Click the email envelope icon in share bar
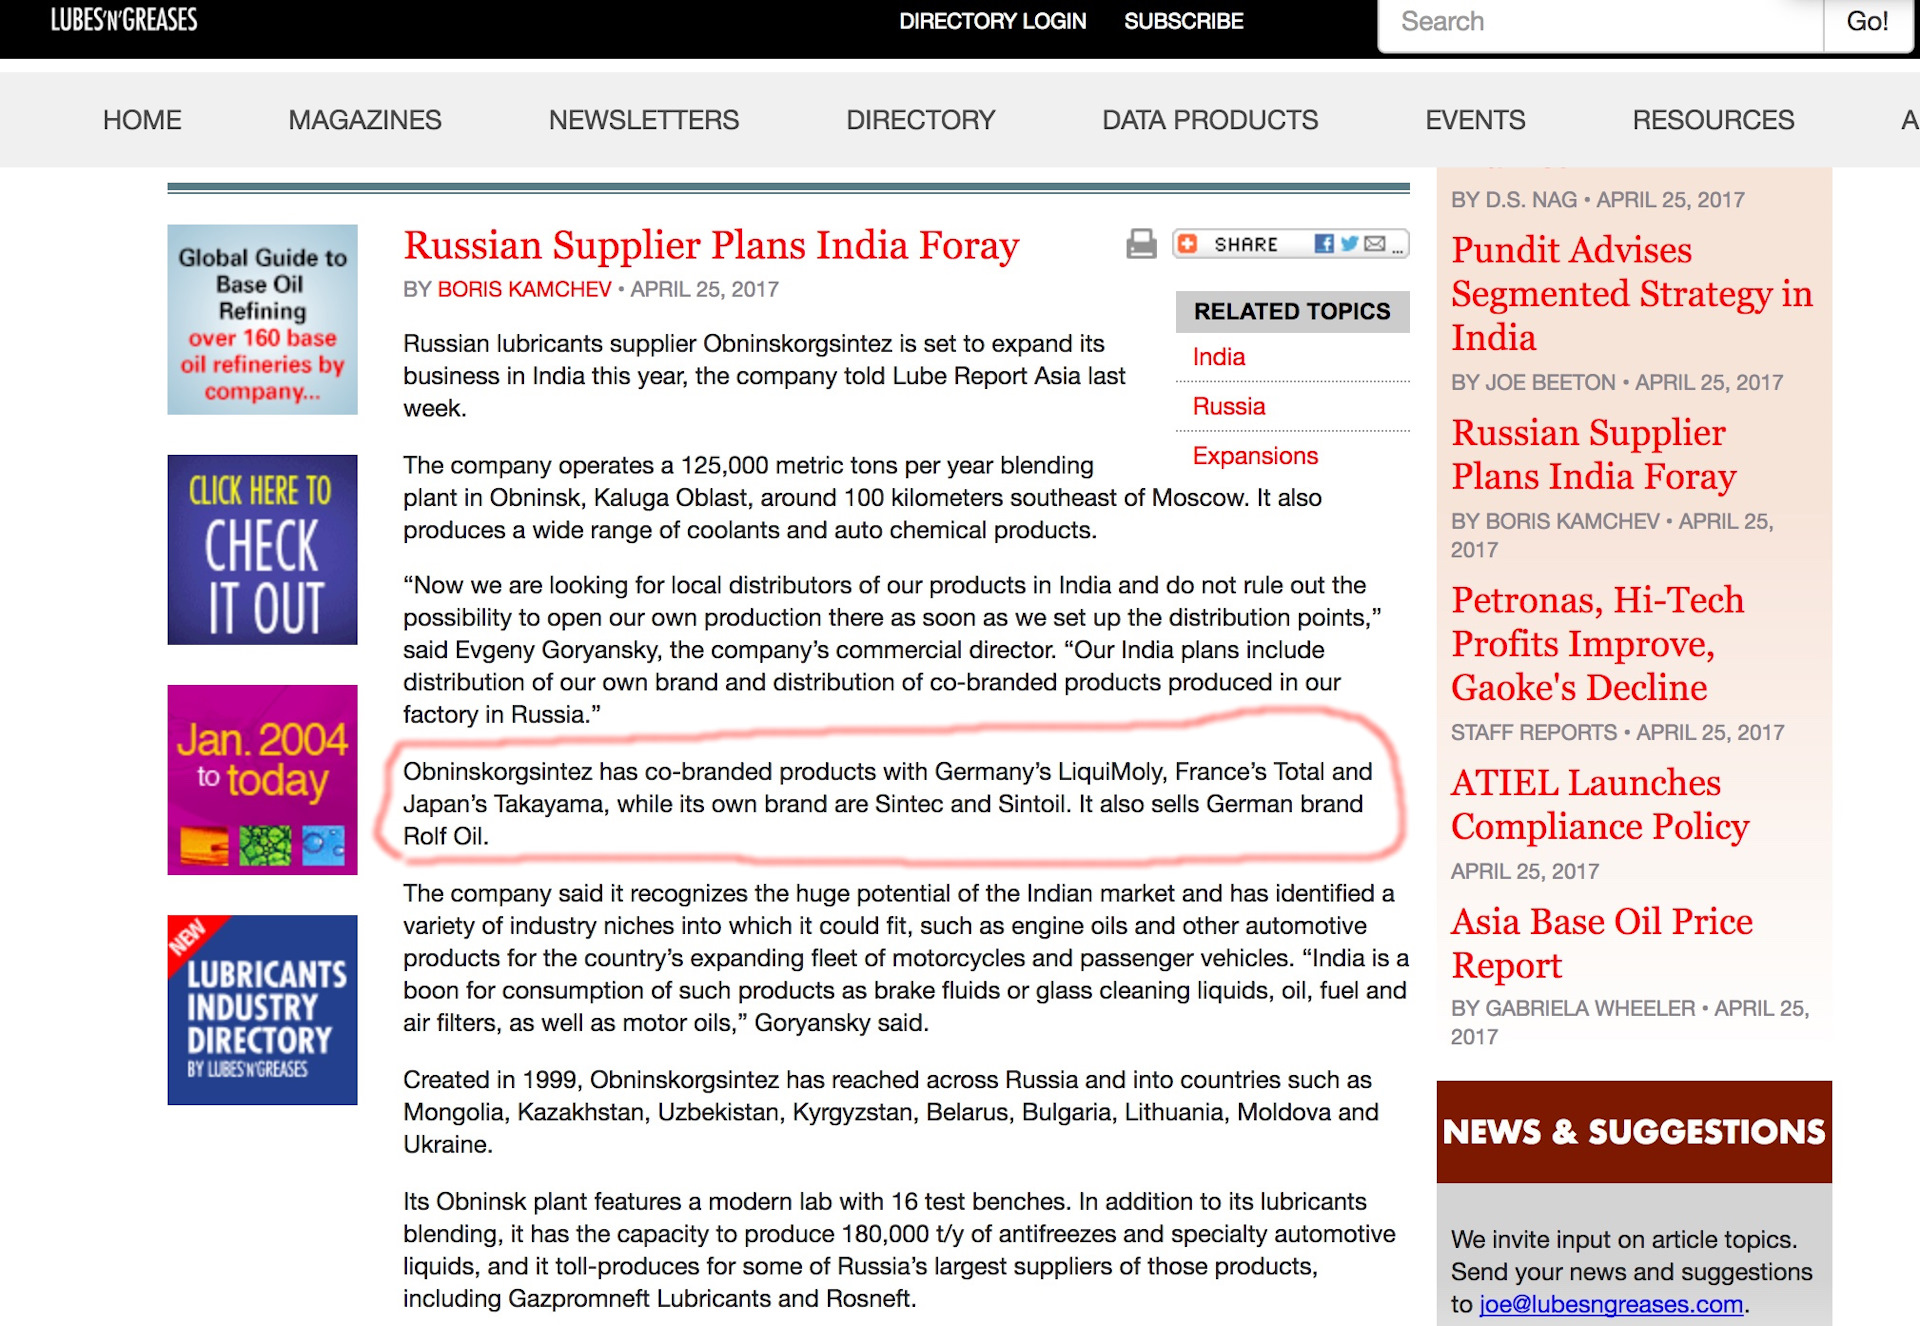The width and height of the screenshot is (1920, 1326). 1375,244
